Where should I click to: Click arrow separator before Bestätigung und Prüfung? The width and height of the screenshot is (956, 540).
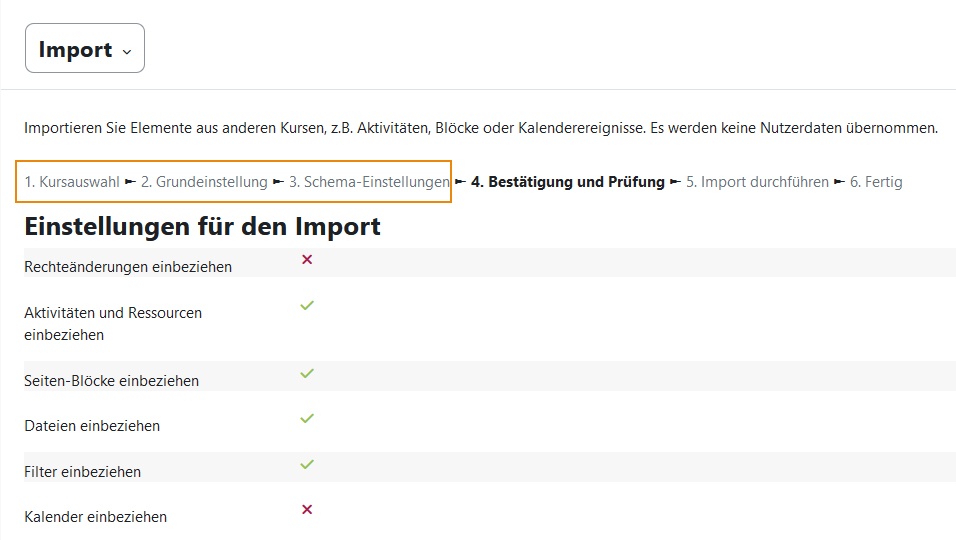460,182
